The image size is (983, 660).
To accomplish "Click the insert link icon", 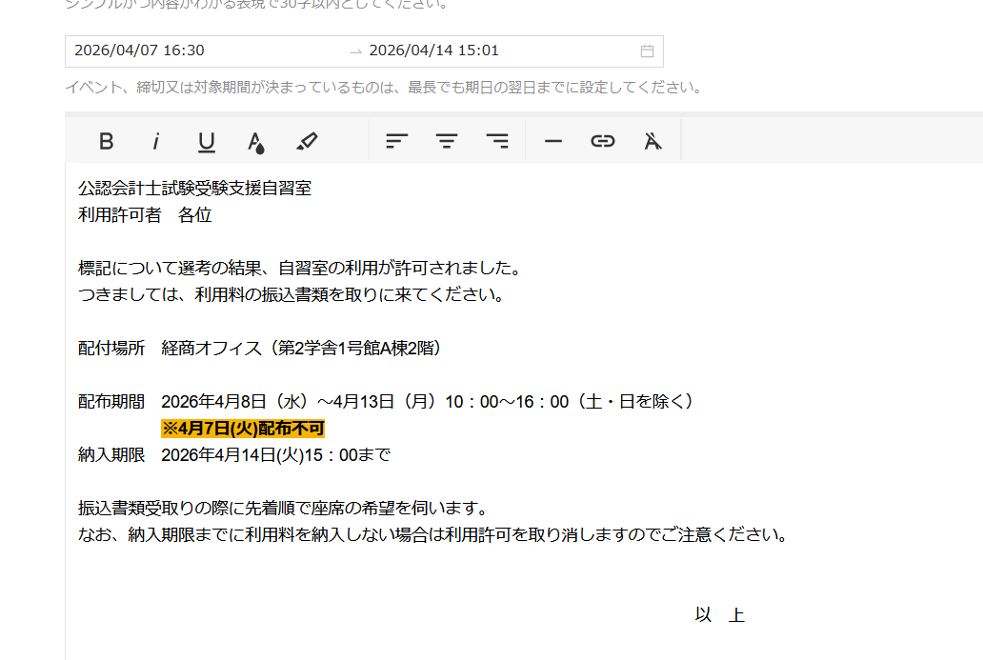I will (x=602, y=141).
